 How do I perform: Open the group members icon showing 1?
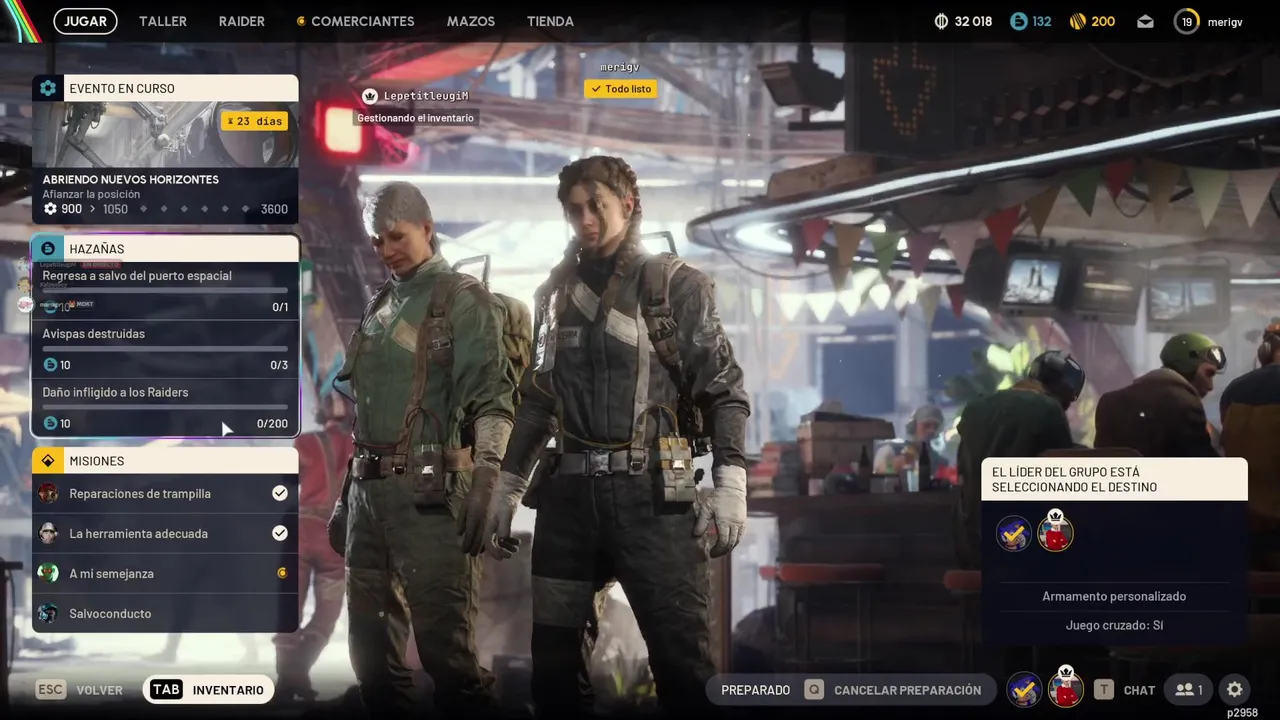pos(1189,690)
